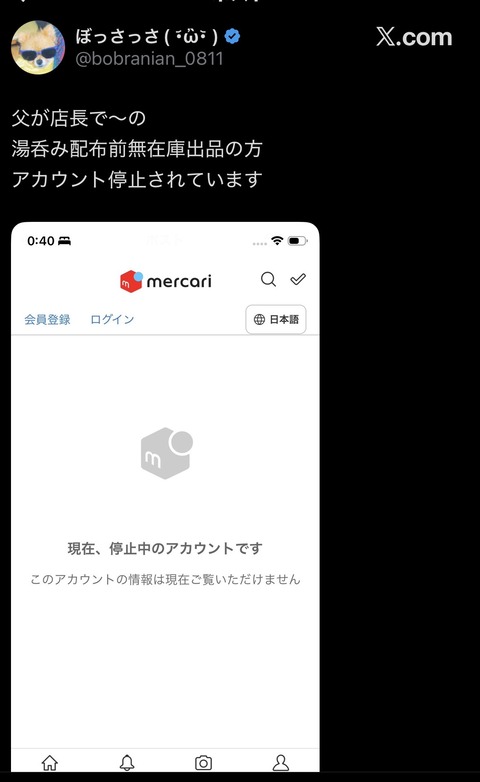Image resolution: width=480 pixels, height=782 pixels.
Task: Go to Home via house icon
Action: 49,763
